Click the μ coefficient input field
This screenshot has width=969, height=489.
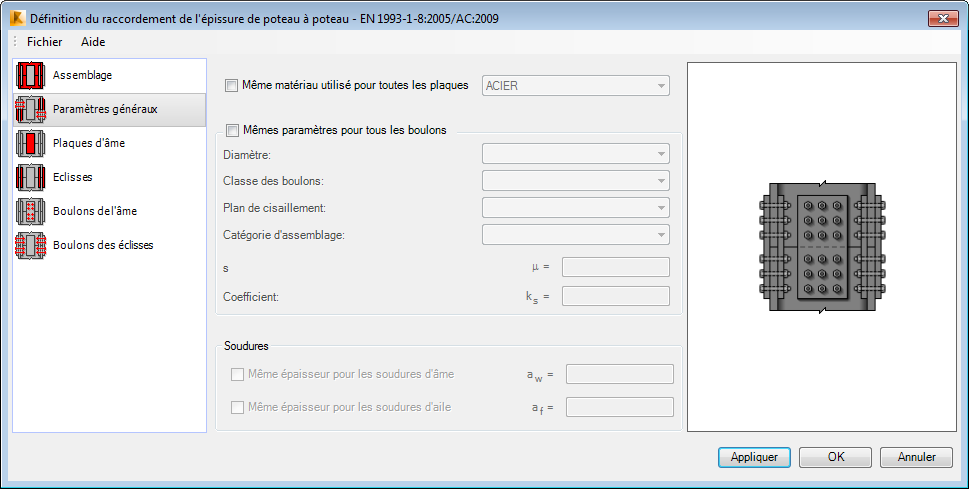tap(615, 267)
